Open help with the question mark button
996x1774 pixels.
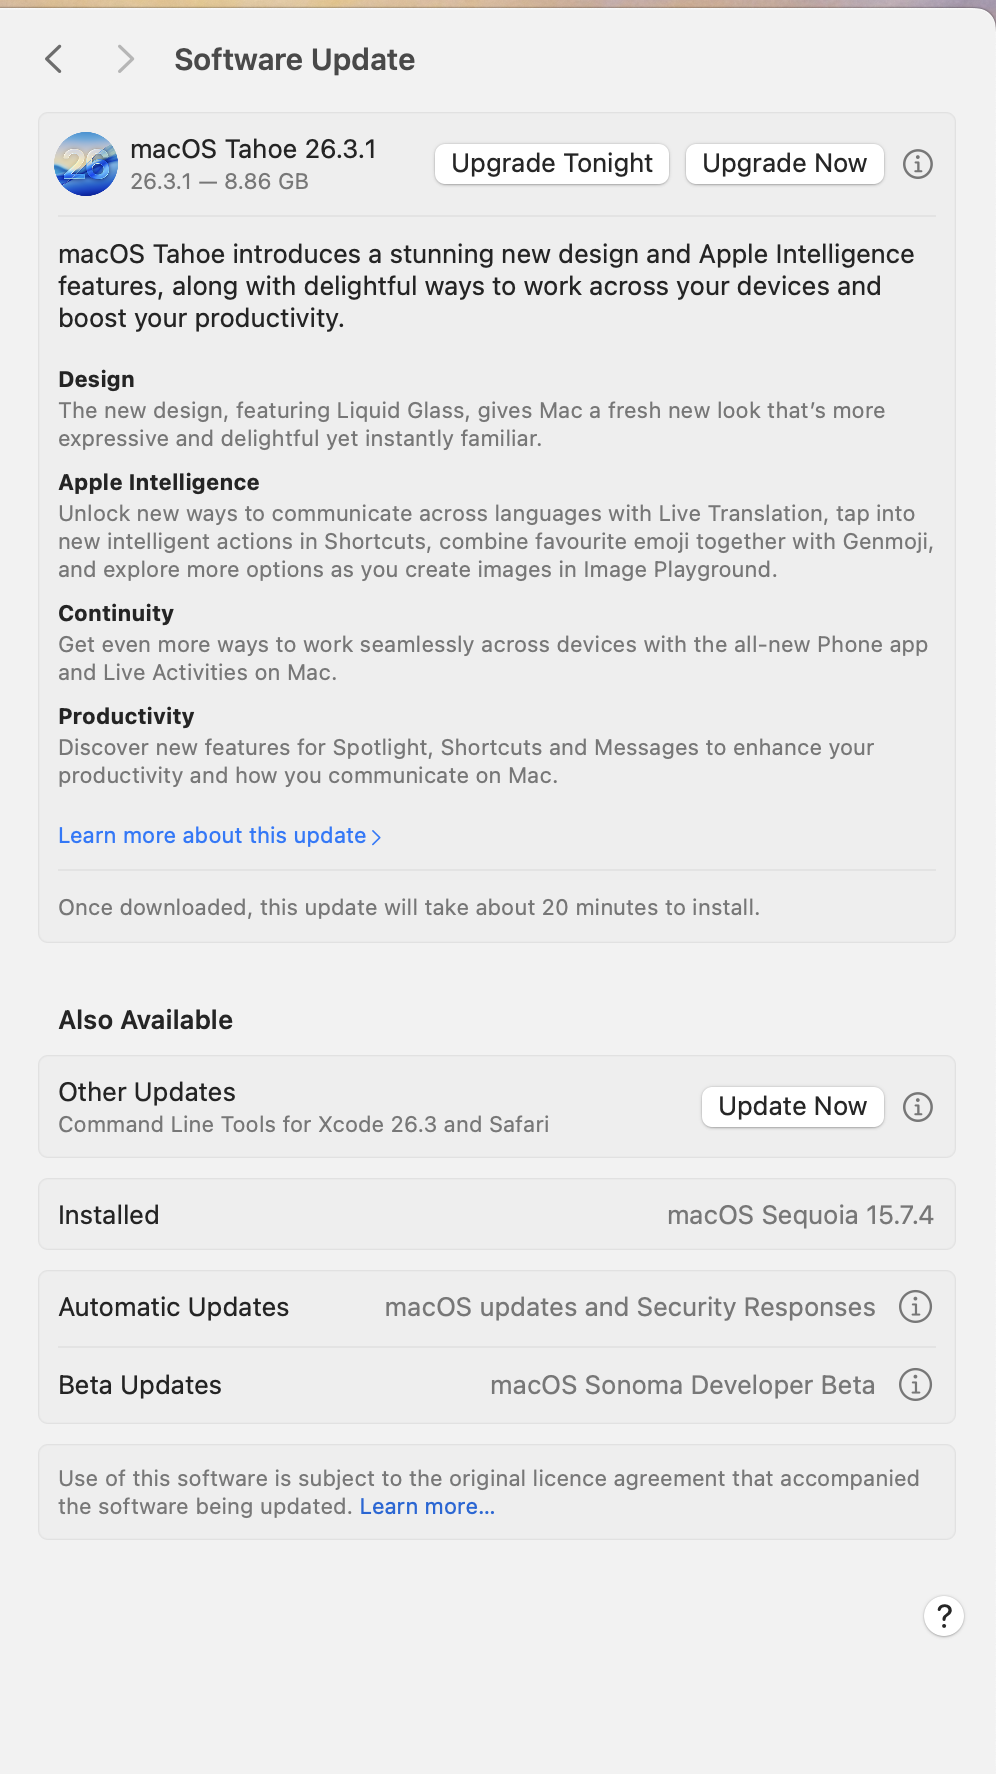point(943,1616)
